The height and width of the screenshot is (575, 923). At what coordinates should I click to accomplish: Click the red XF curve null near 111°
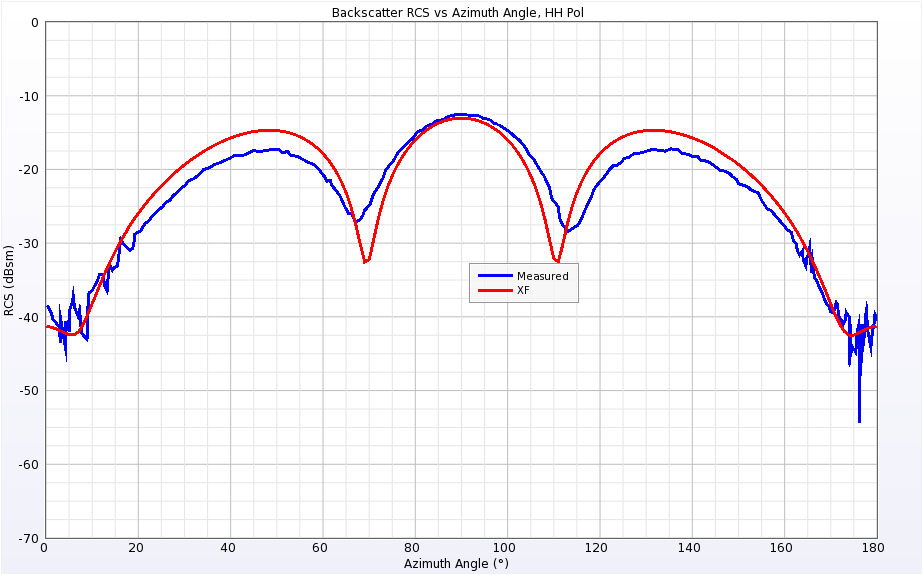(556, 260)
